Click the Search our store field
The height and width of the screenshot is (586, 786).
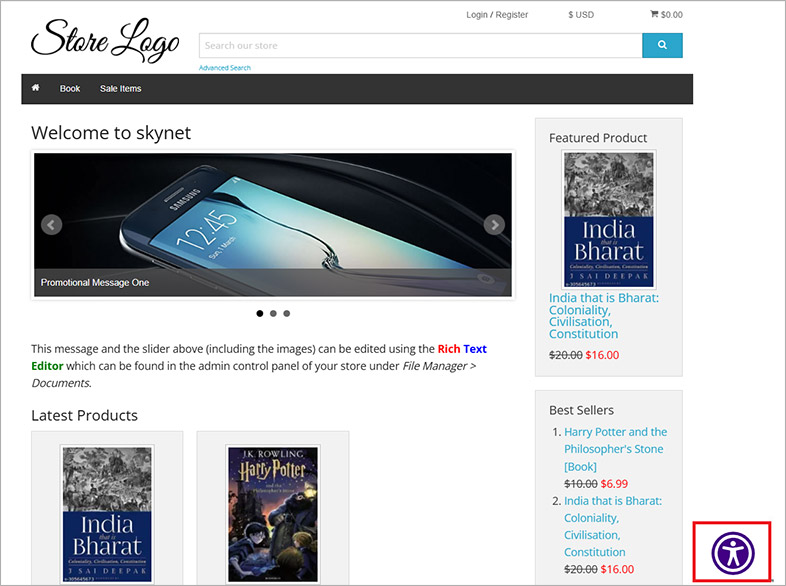click(x=421, y=46)
